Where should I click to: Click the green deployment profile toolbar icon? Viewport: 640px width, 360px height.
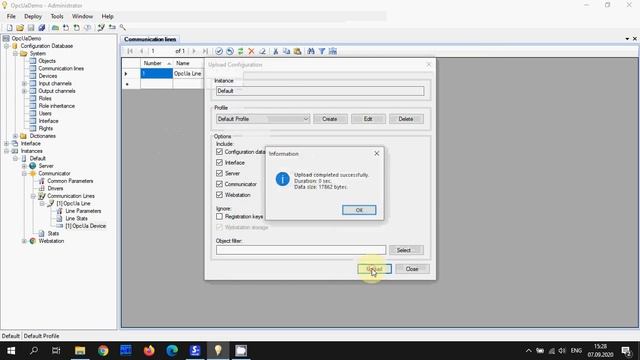[55, 27]
